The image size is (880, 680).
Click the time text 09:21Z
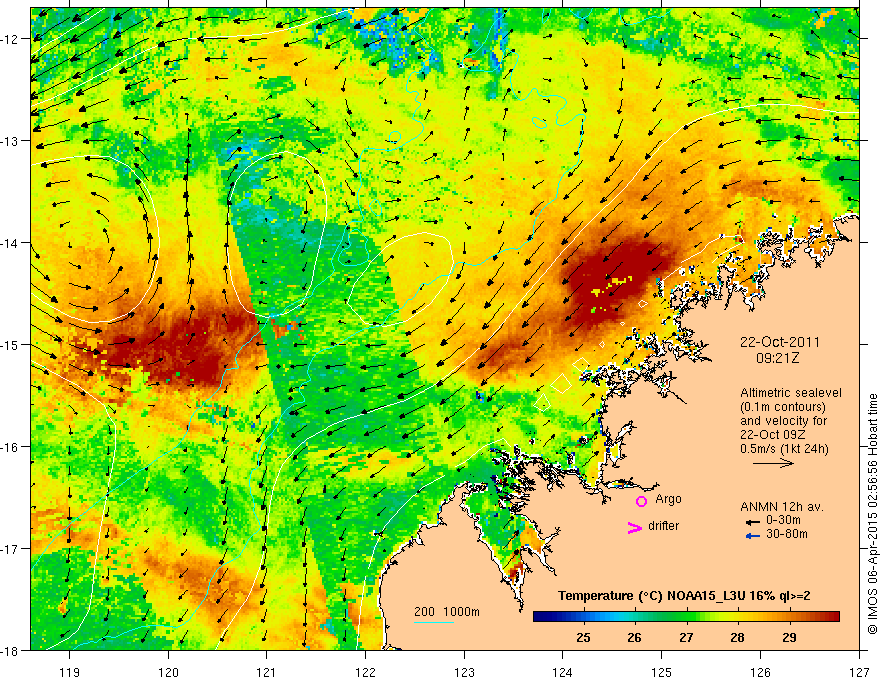click(x=778, y=358)
